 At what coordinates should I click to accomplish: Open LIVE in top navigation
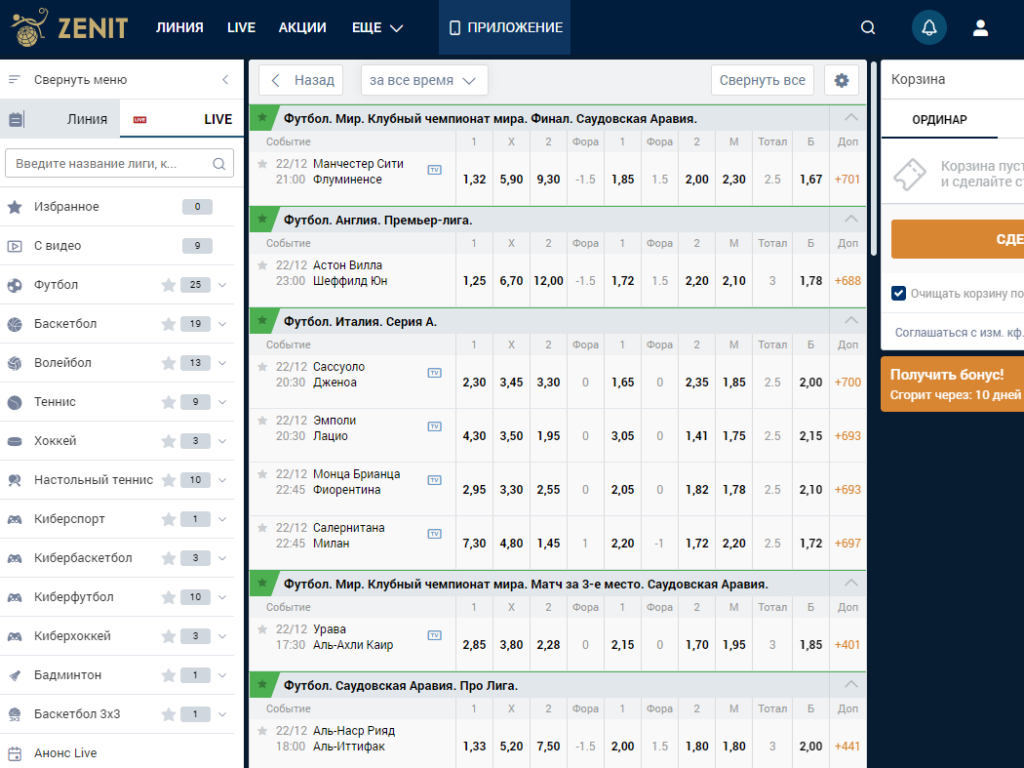(x=241, y=27)
